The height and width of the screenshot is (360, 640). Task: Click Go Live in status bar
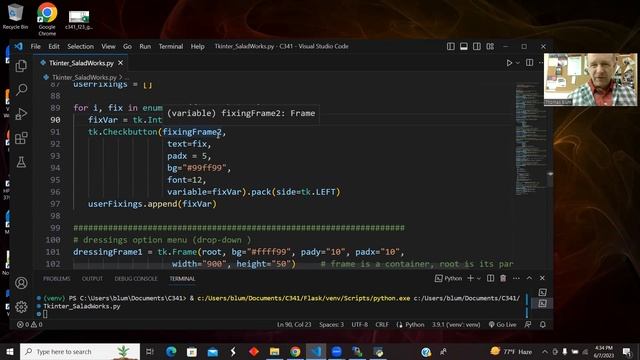[x=502, y=324]
